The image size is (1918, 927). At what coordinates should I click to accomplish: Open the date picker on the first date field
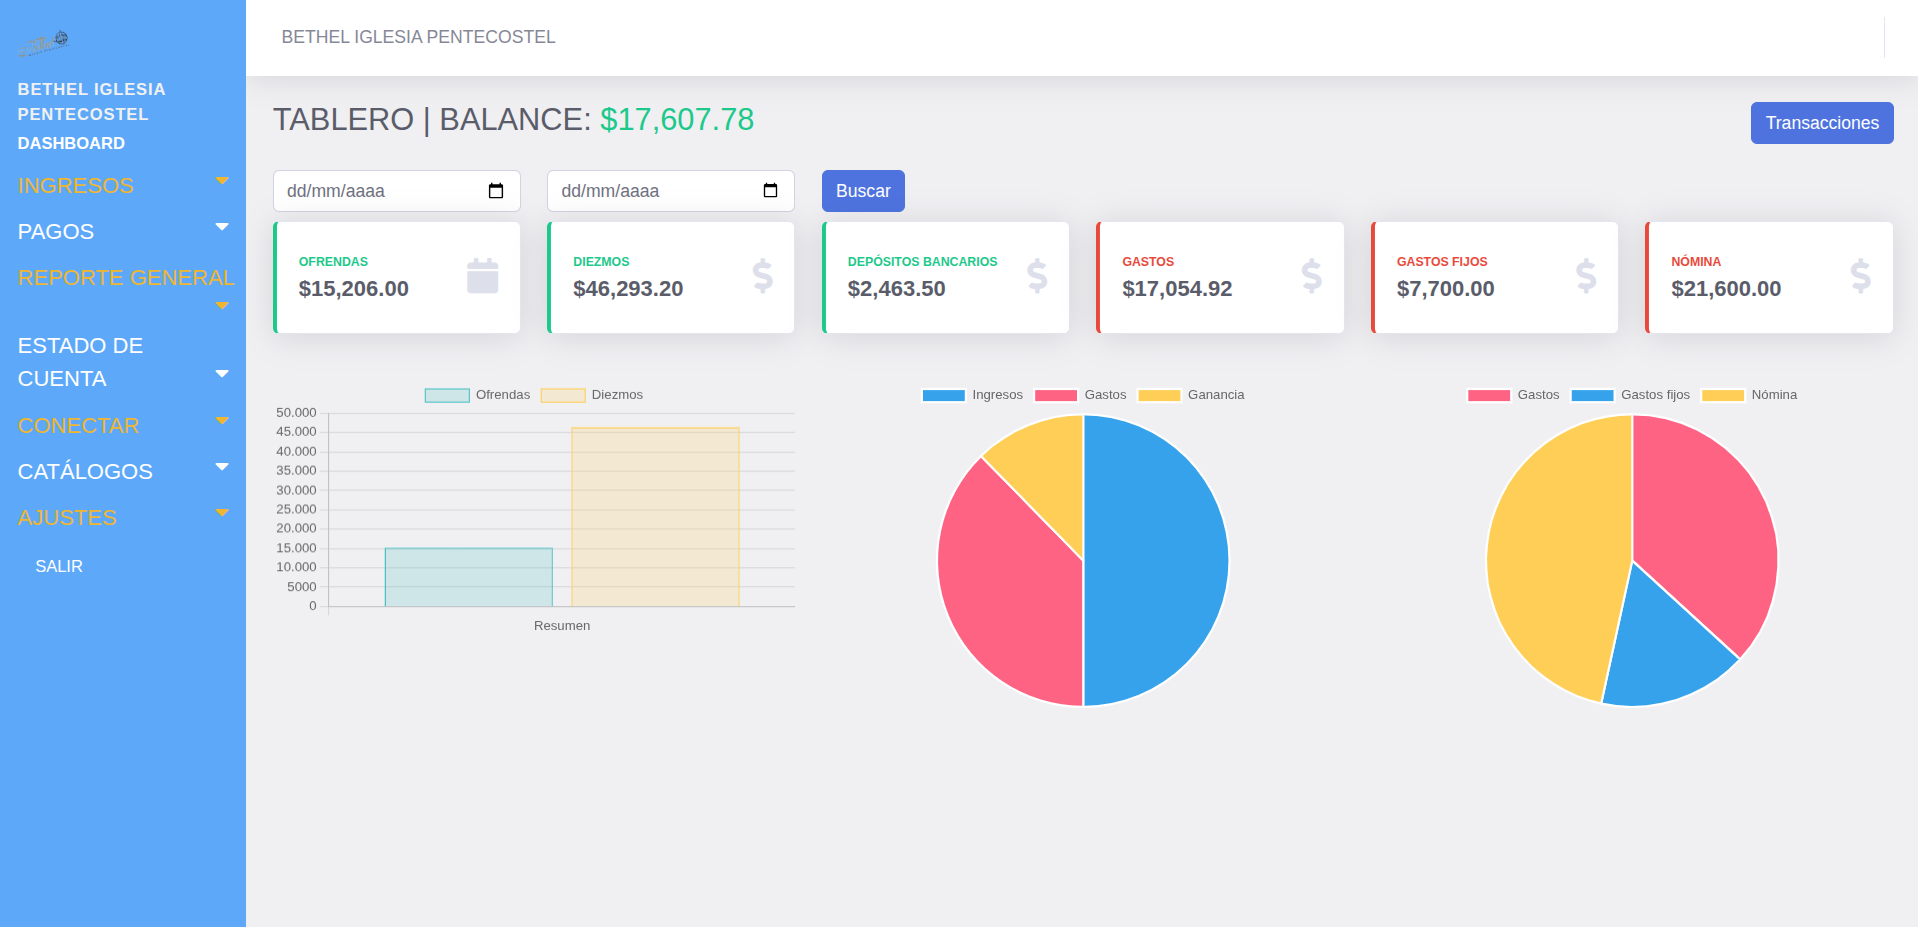coord(496,191)
